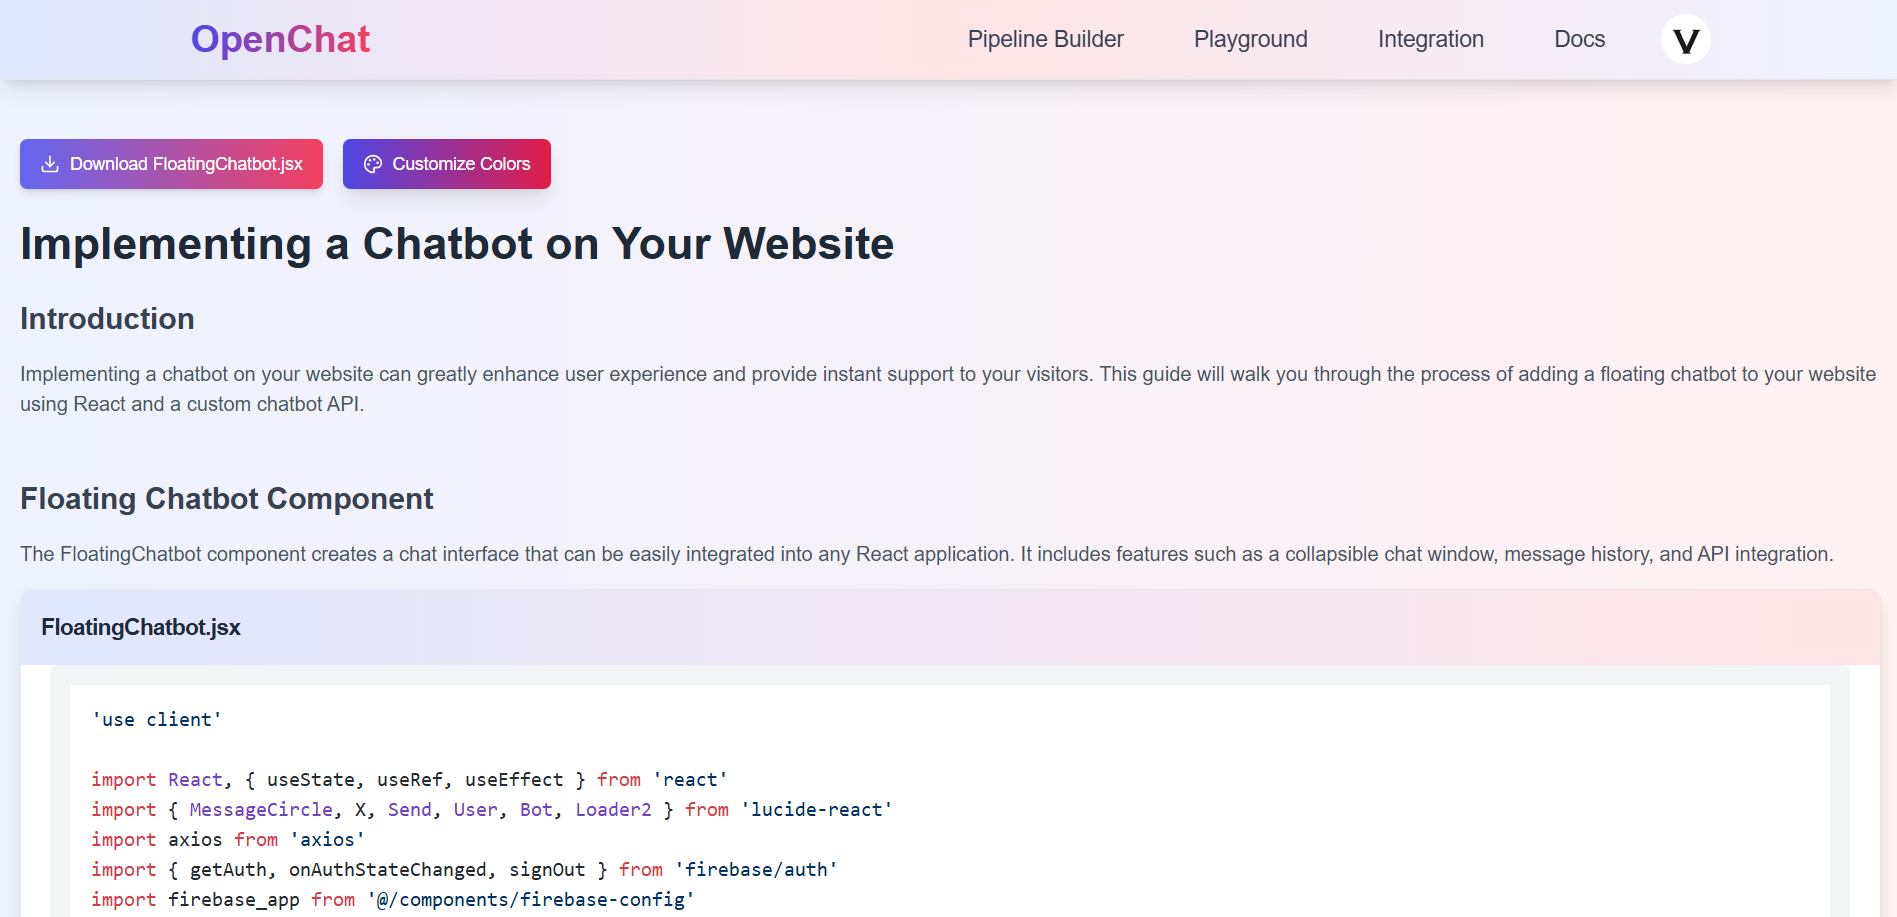Open the Integration menu item
Screen dimensions: 1897x917
coord(1430,39)
